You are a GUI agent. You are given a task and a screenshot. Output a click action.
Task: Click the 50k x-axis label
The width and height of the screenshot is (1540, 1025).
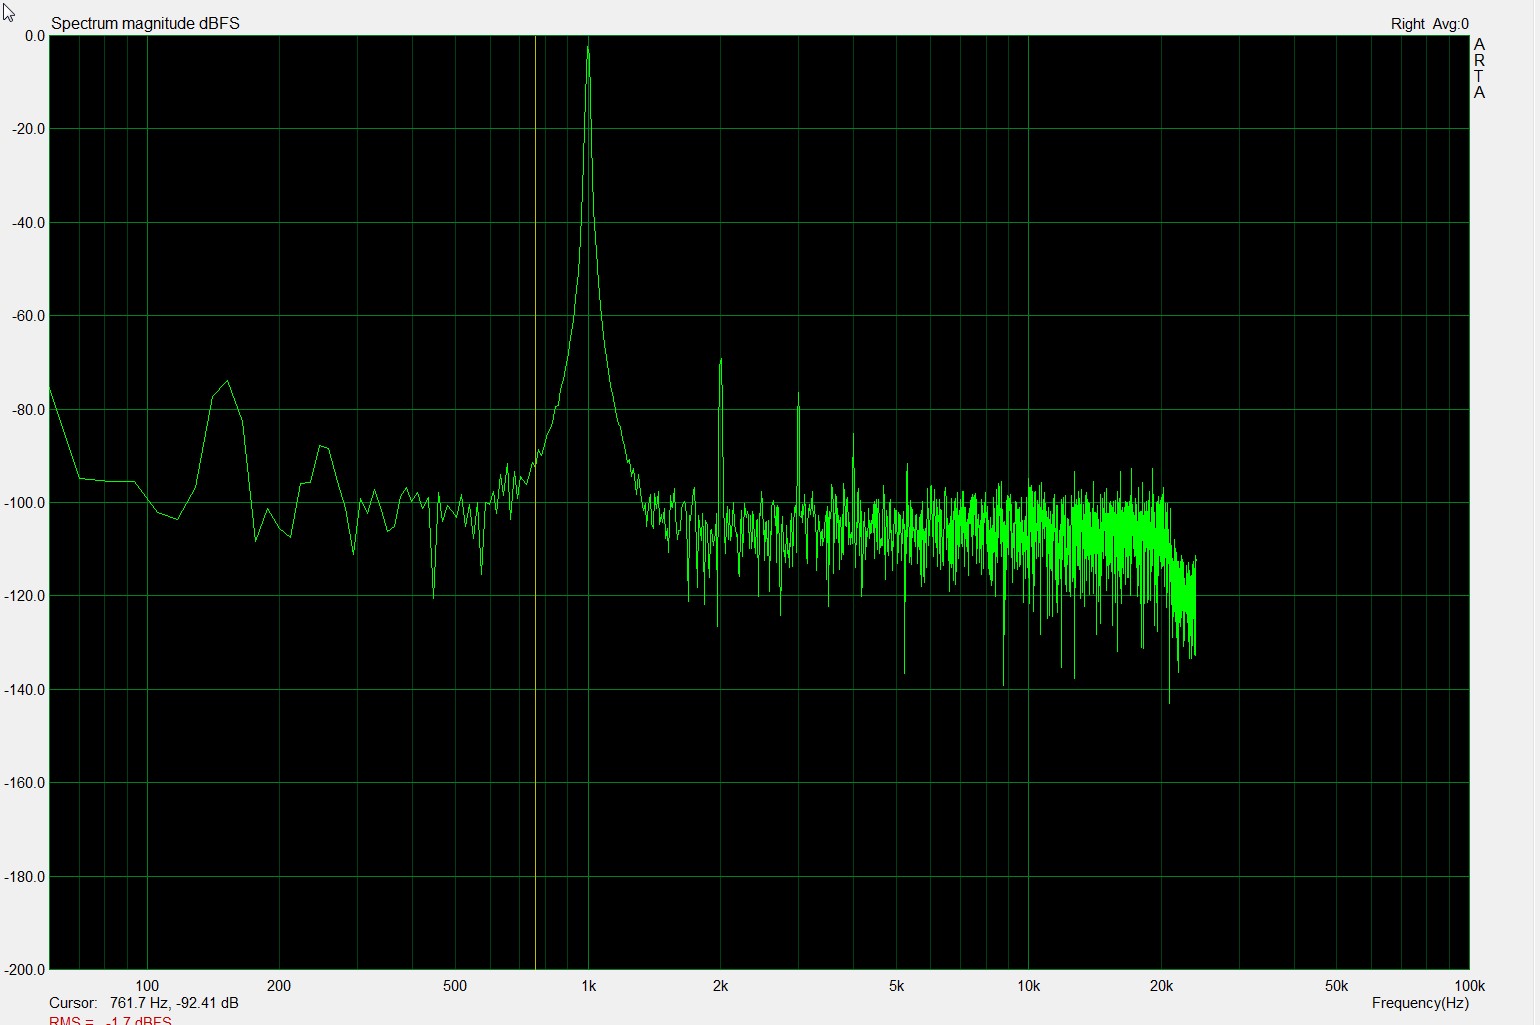click(x=1336, y=985)
